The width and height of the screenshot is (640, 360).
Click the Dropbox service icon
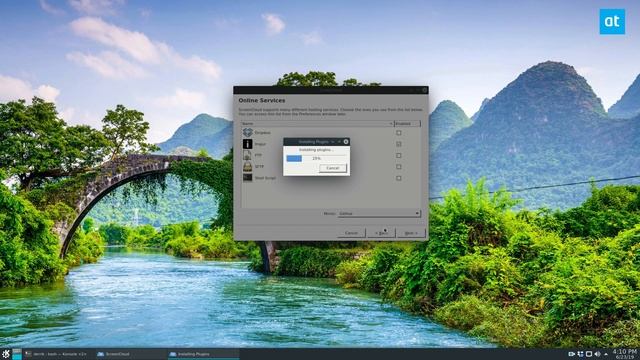(248, 132)
